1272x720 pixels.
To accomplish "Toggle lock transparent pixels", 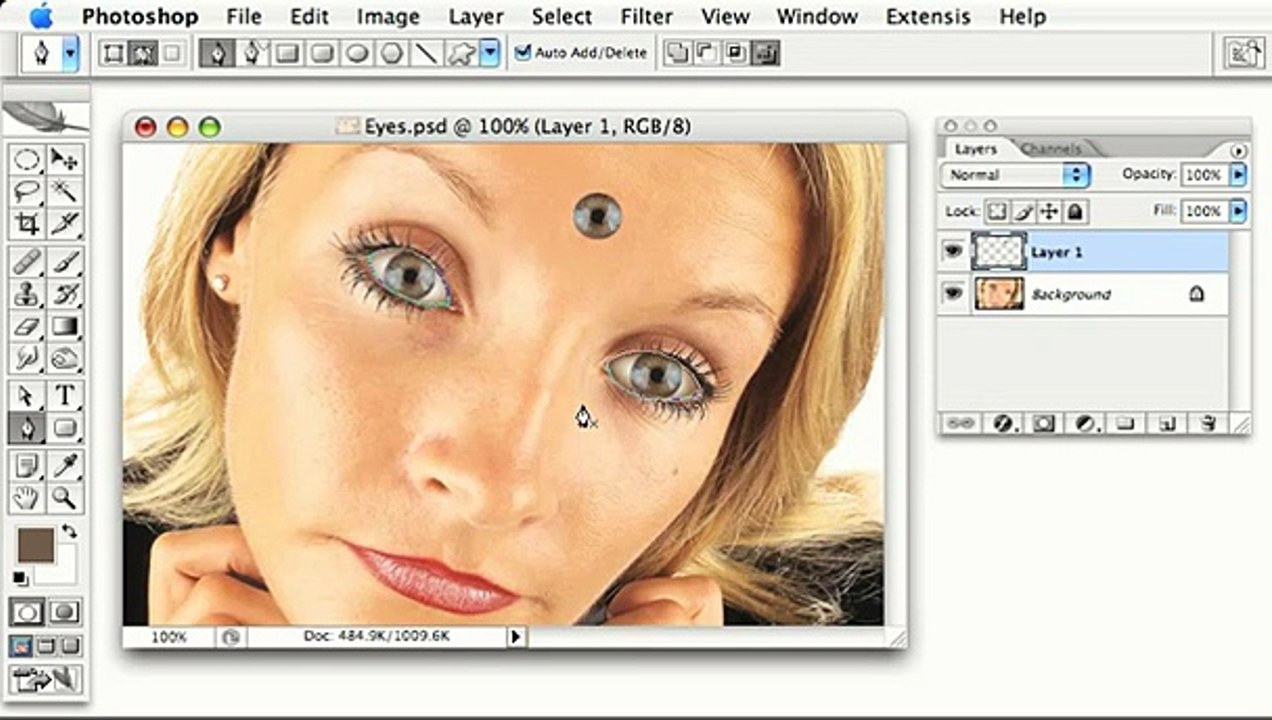I will click(x=997, y=211).
